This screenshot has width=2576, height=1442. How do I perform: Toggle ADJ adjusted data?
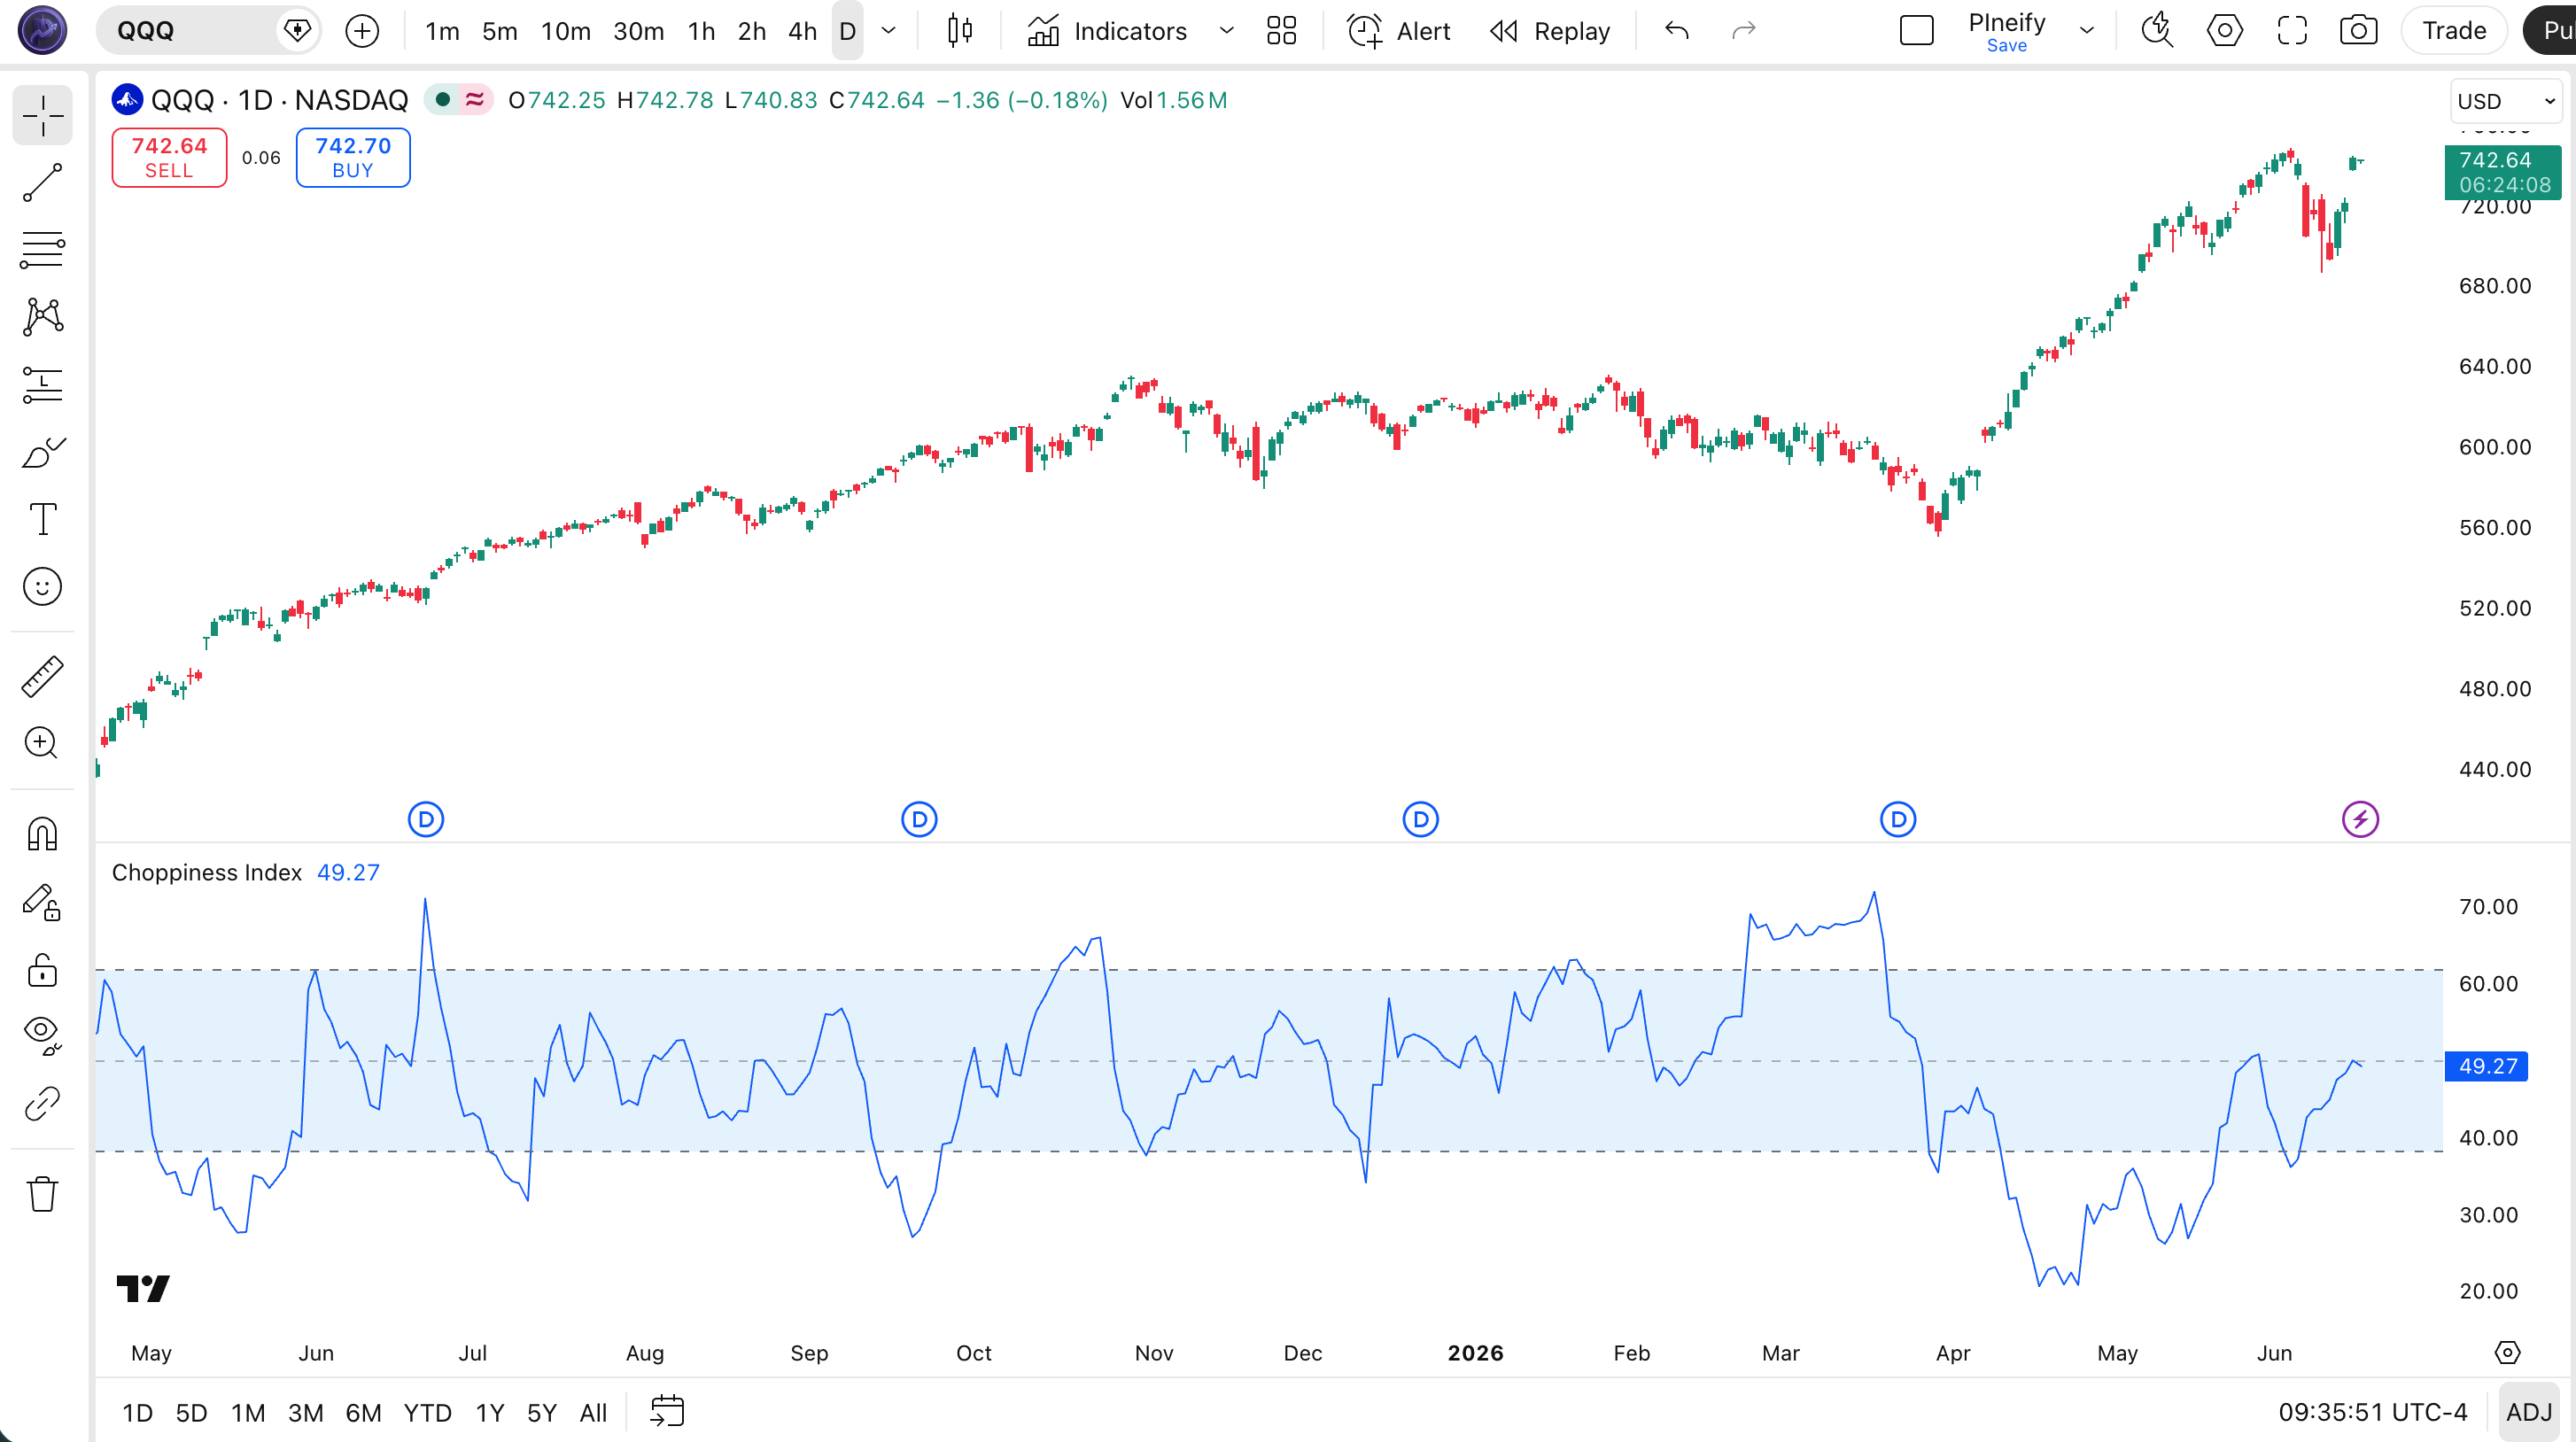coord(2529,1412)
